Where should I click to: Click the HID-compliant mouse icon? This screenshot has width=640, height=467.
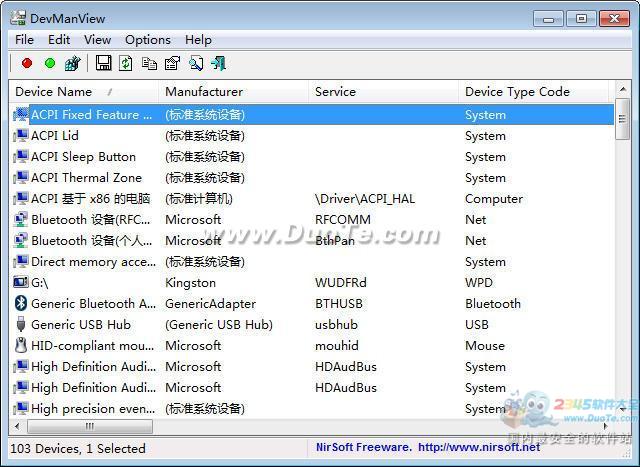tap(21, 345)
